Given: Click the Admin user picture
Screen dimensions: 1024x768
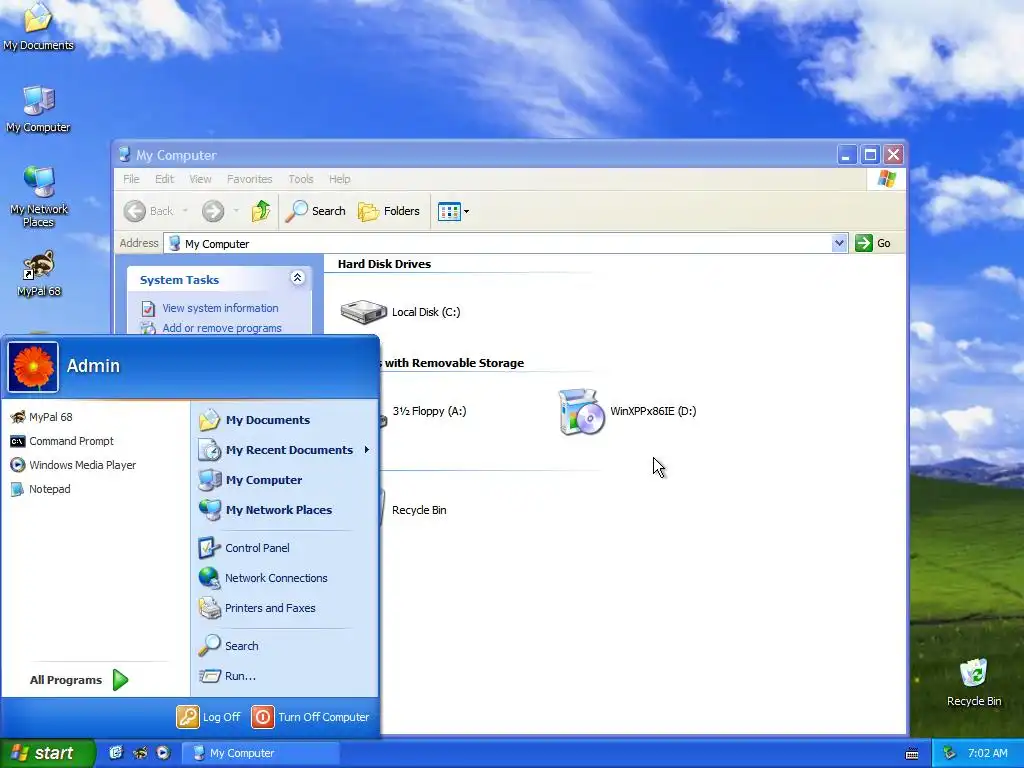Looking at the screenshot, I should coord(33,367).
